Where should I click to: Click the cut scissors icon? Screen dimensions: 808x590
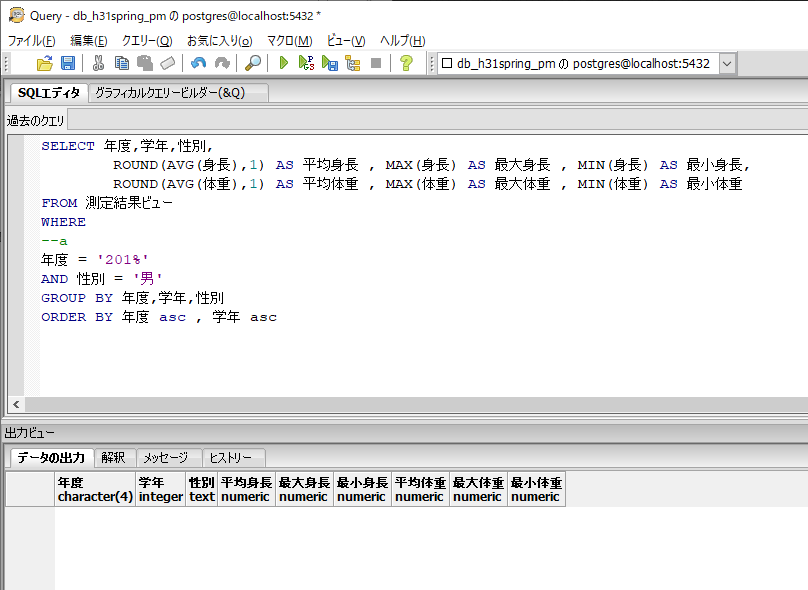98,63
